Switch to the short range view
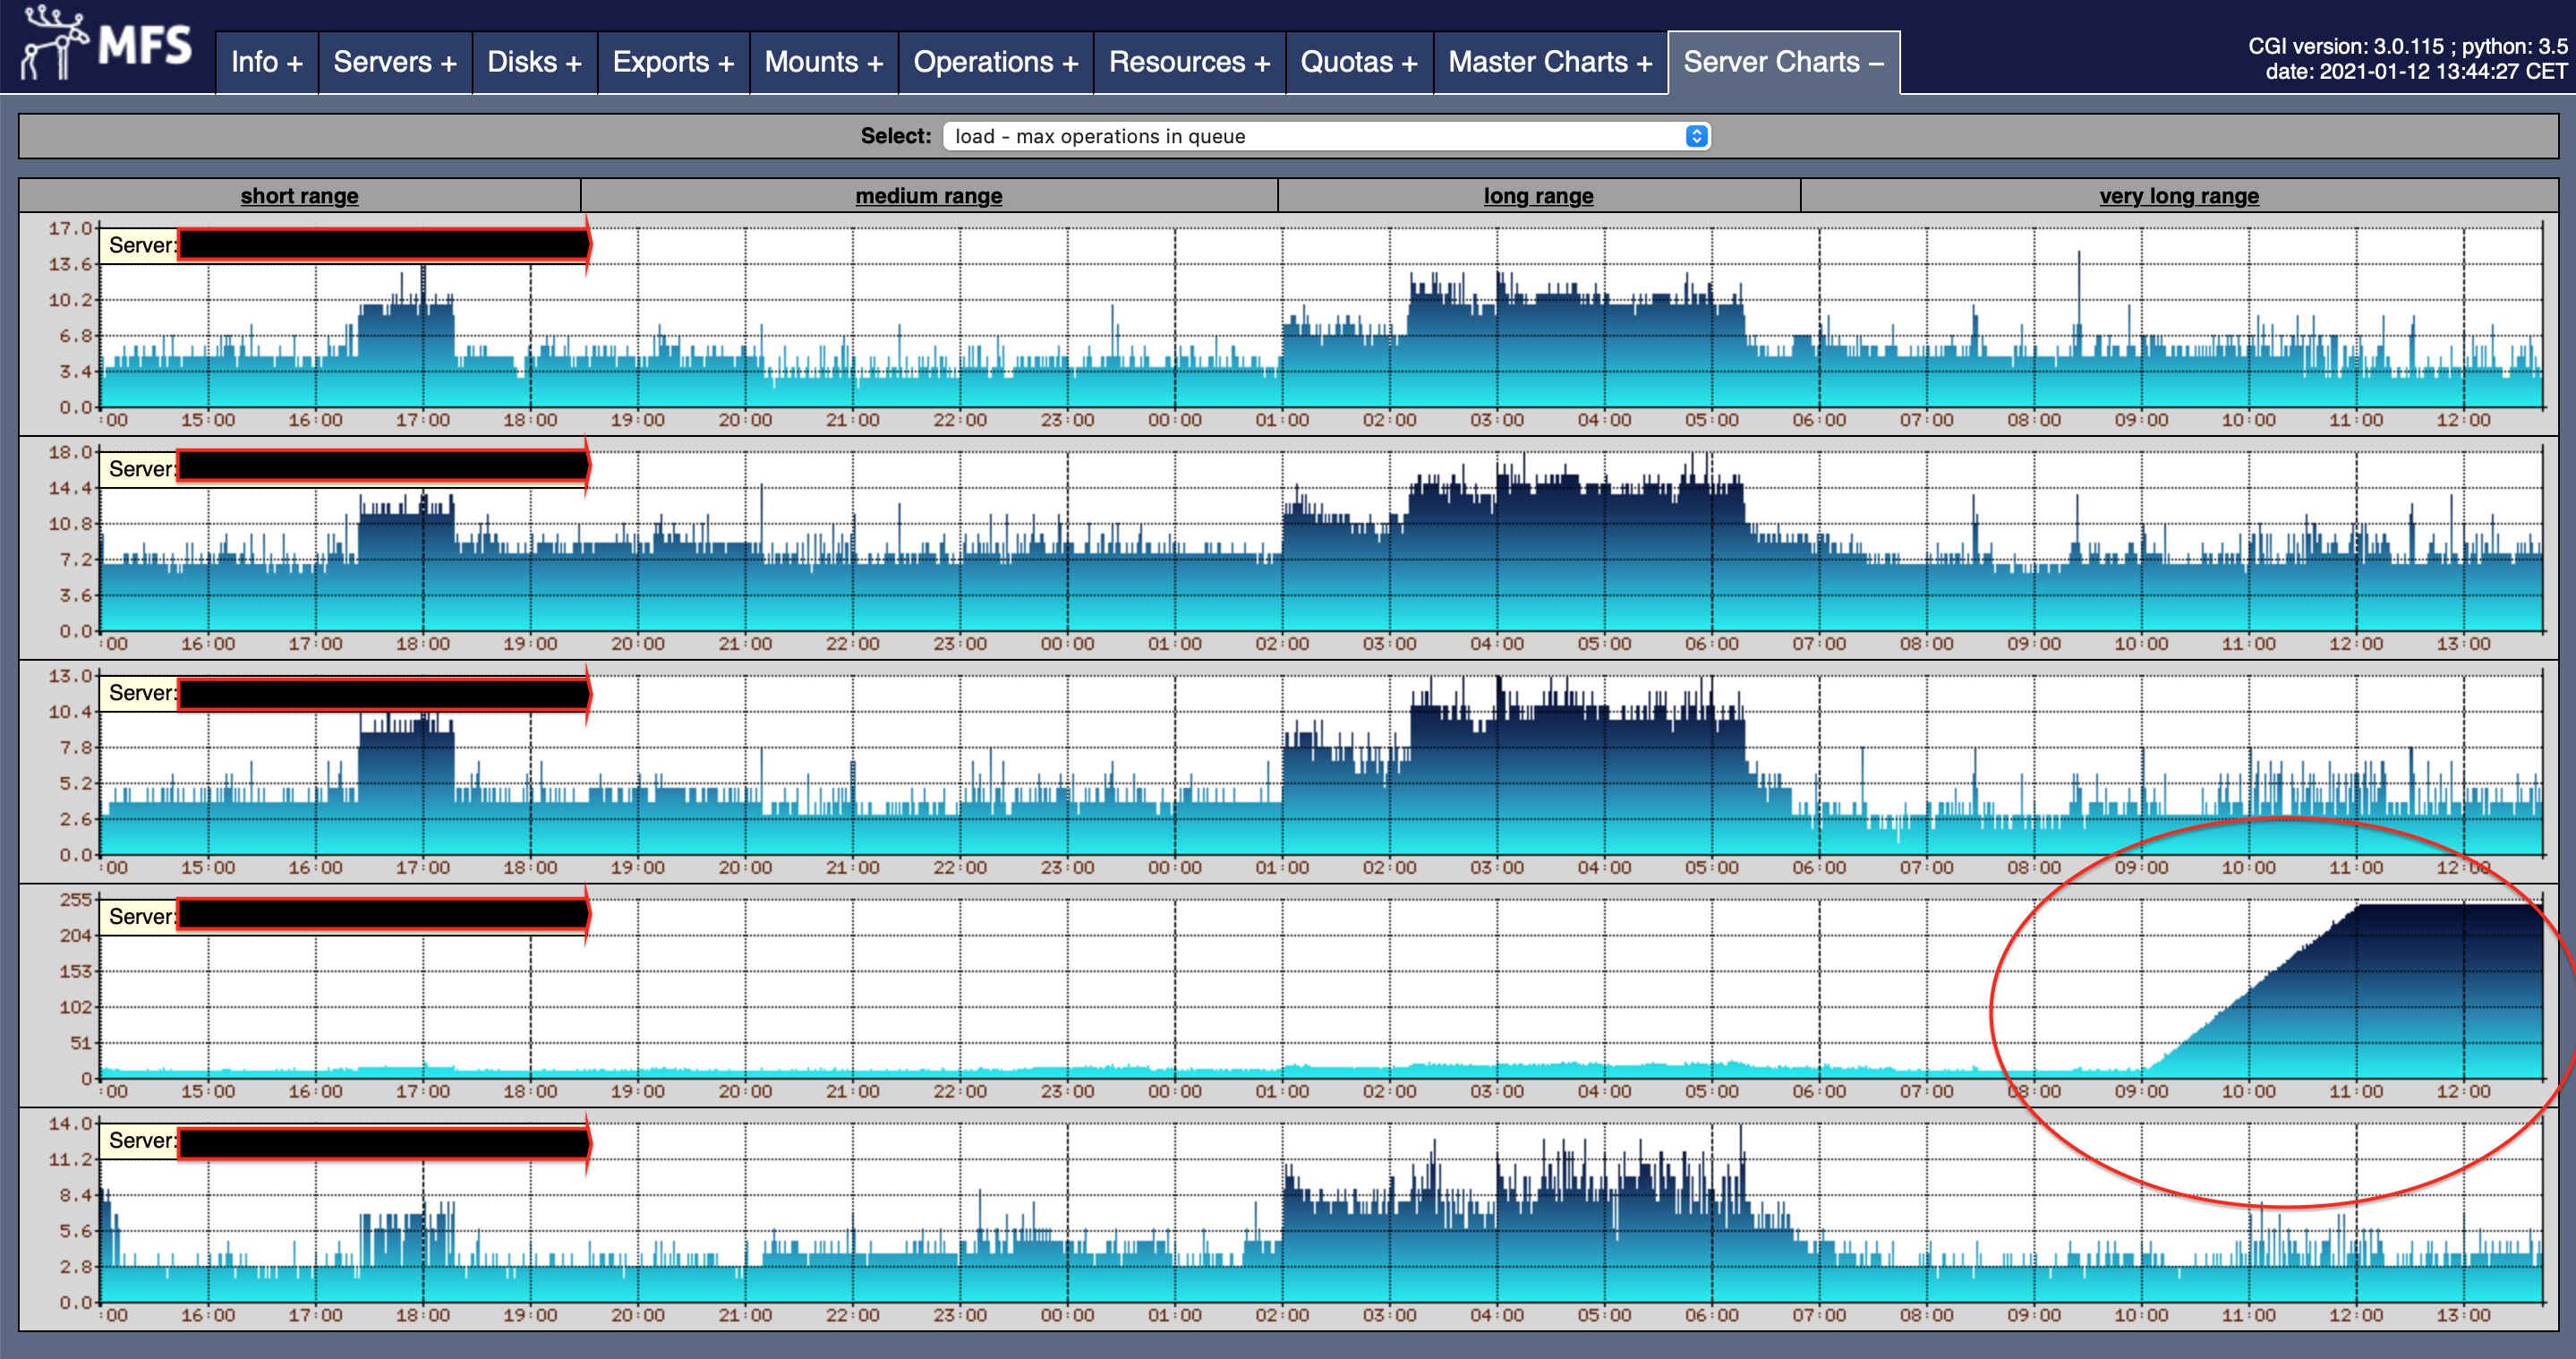The height and width of the screenshot is (1359, 2576). (299, 196)
